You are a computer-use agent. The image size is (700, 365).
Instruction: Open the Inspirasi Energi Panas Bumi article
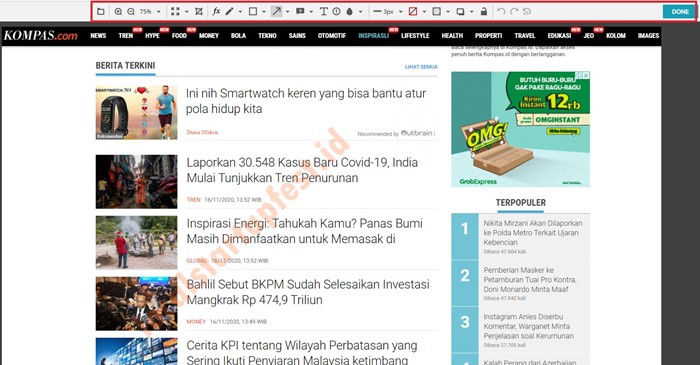click(304, 231)
